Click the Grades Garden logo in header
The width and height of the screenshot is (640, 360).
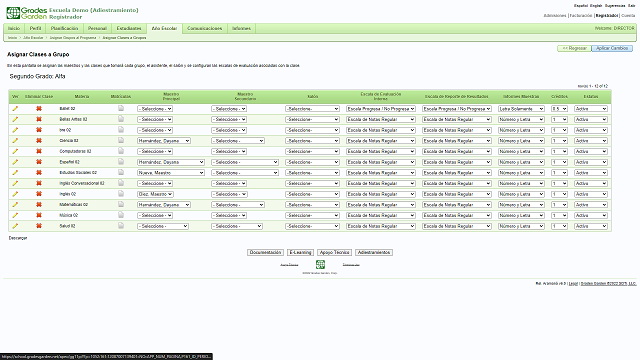coord(27,13)
